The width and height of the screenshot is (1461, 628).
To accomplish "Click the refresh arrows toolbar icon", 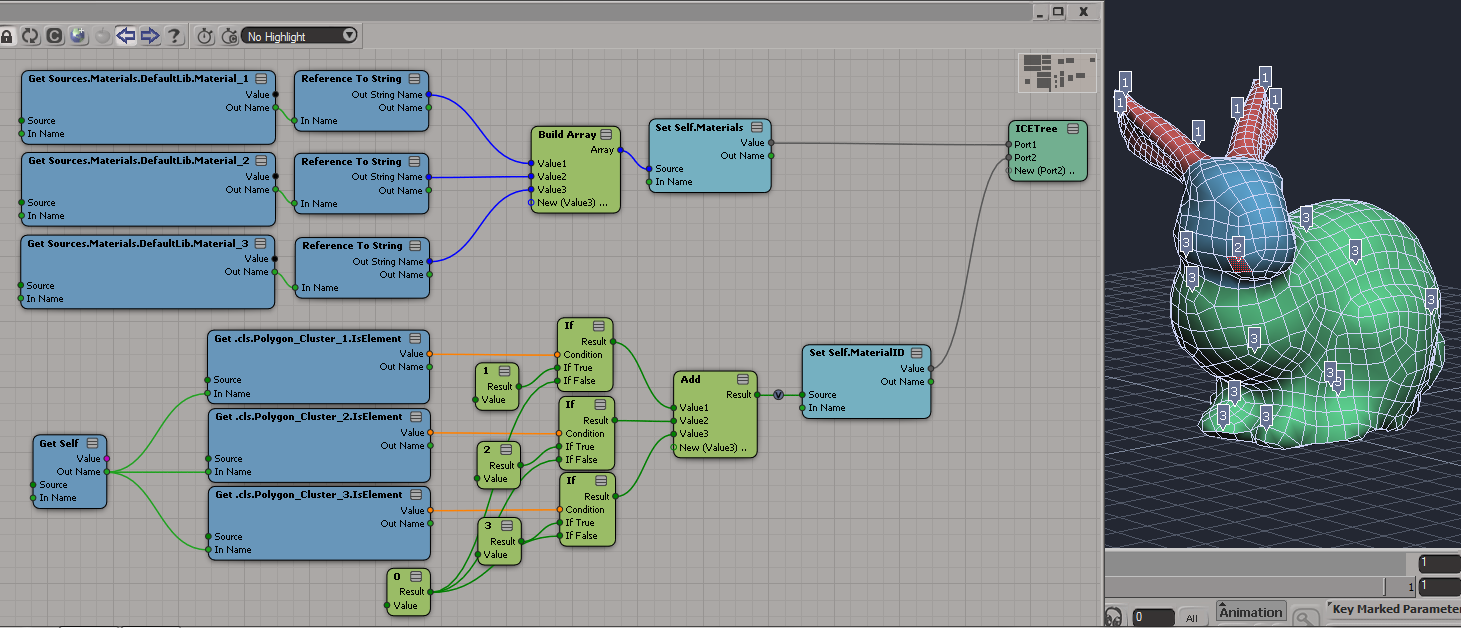I will coord(30,37).
